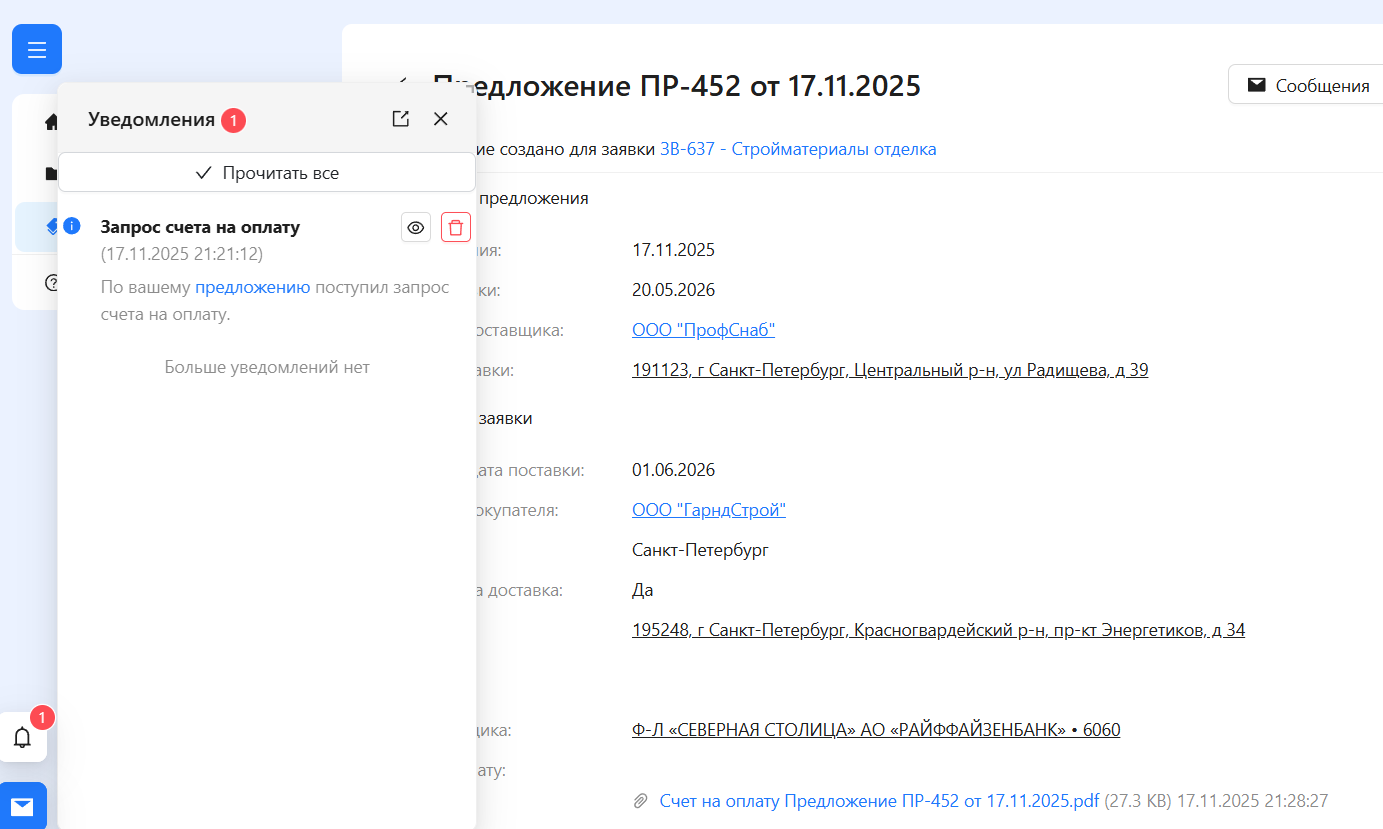Open request ЗВ-637 Стройматериалы отделка link
1383x829 pixels.
798,149
